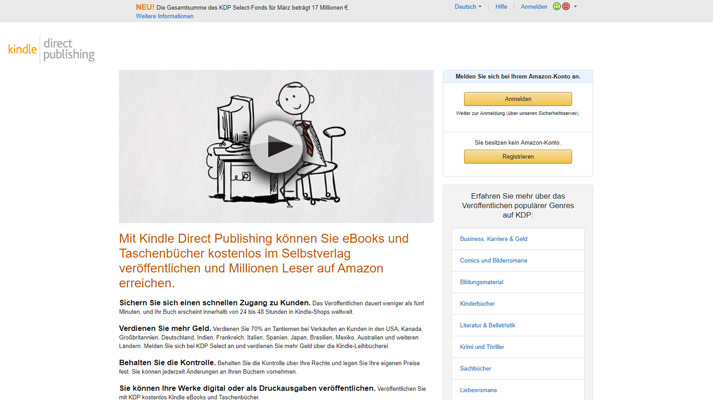Click the Anmelden link in top bar
Viewport: 713px width, 400px height.
[x=534, y=7]
